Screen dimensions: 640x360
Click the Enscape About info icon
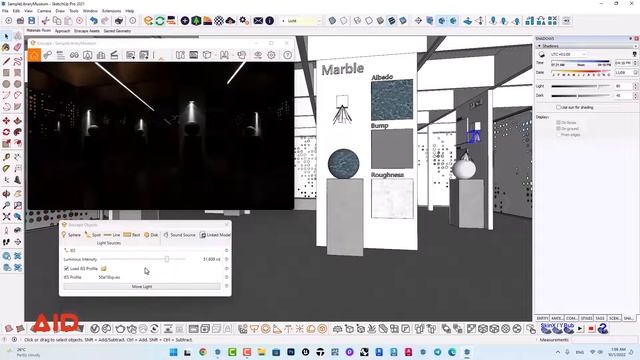pyautogui.click(x=270, y=20)
